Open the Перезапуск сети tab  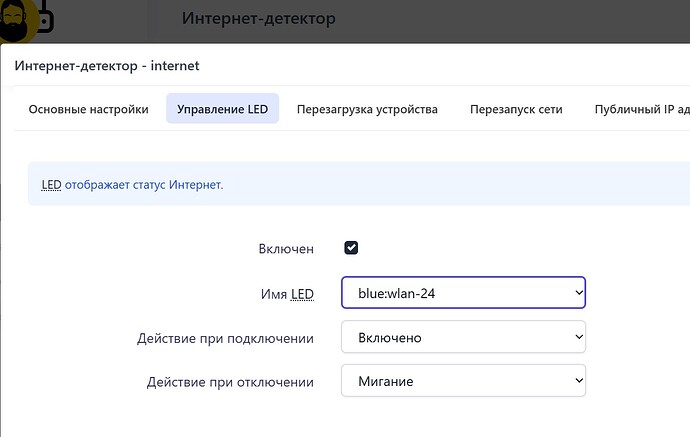click(x=516, y=109)
